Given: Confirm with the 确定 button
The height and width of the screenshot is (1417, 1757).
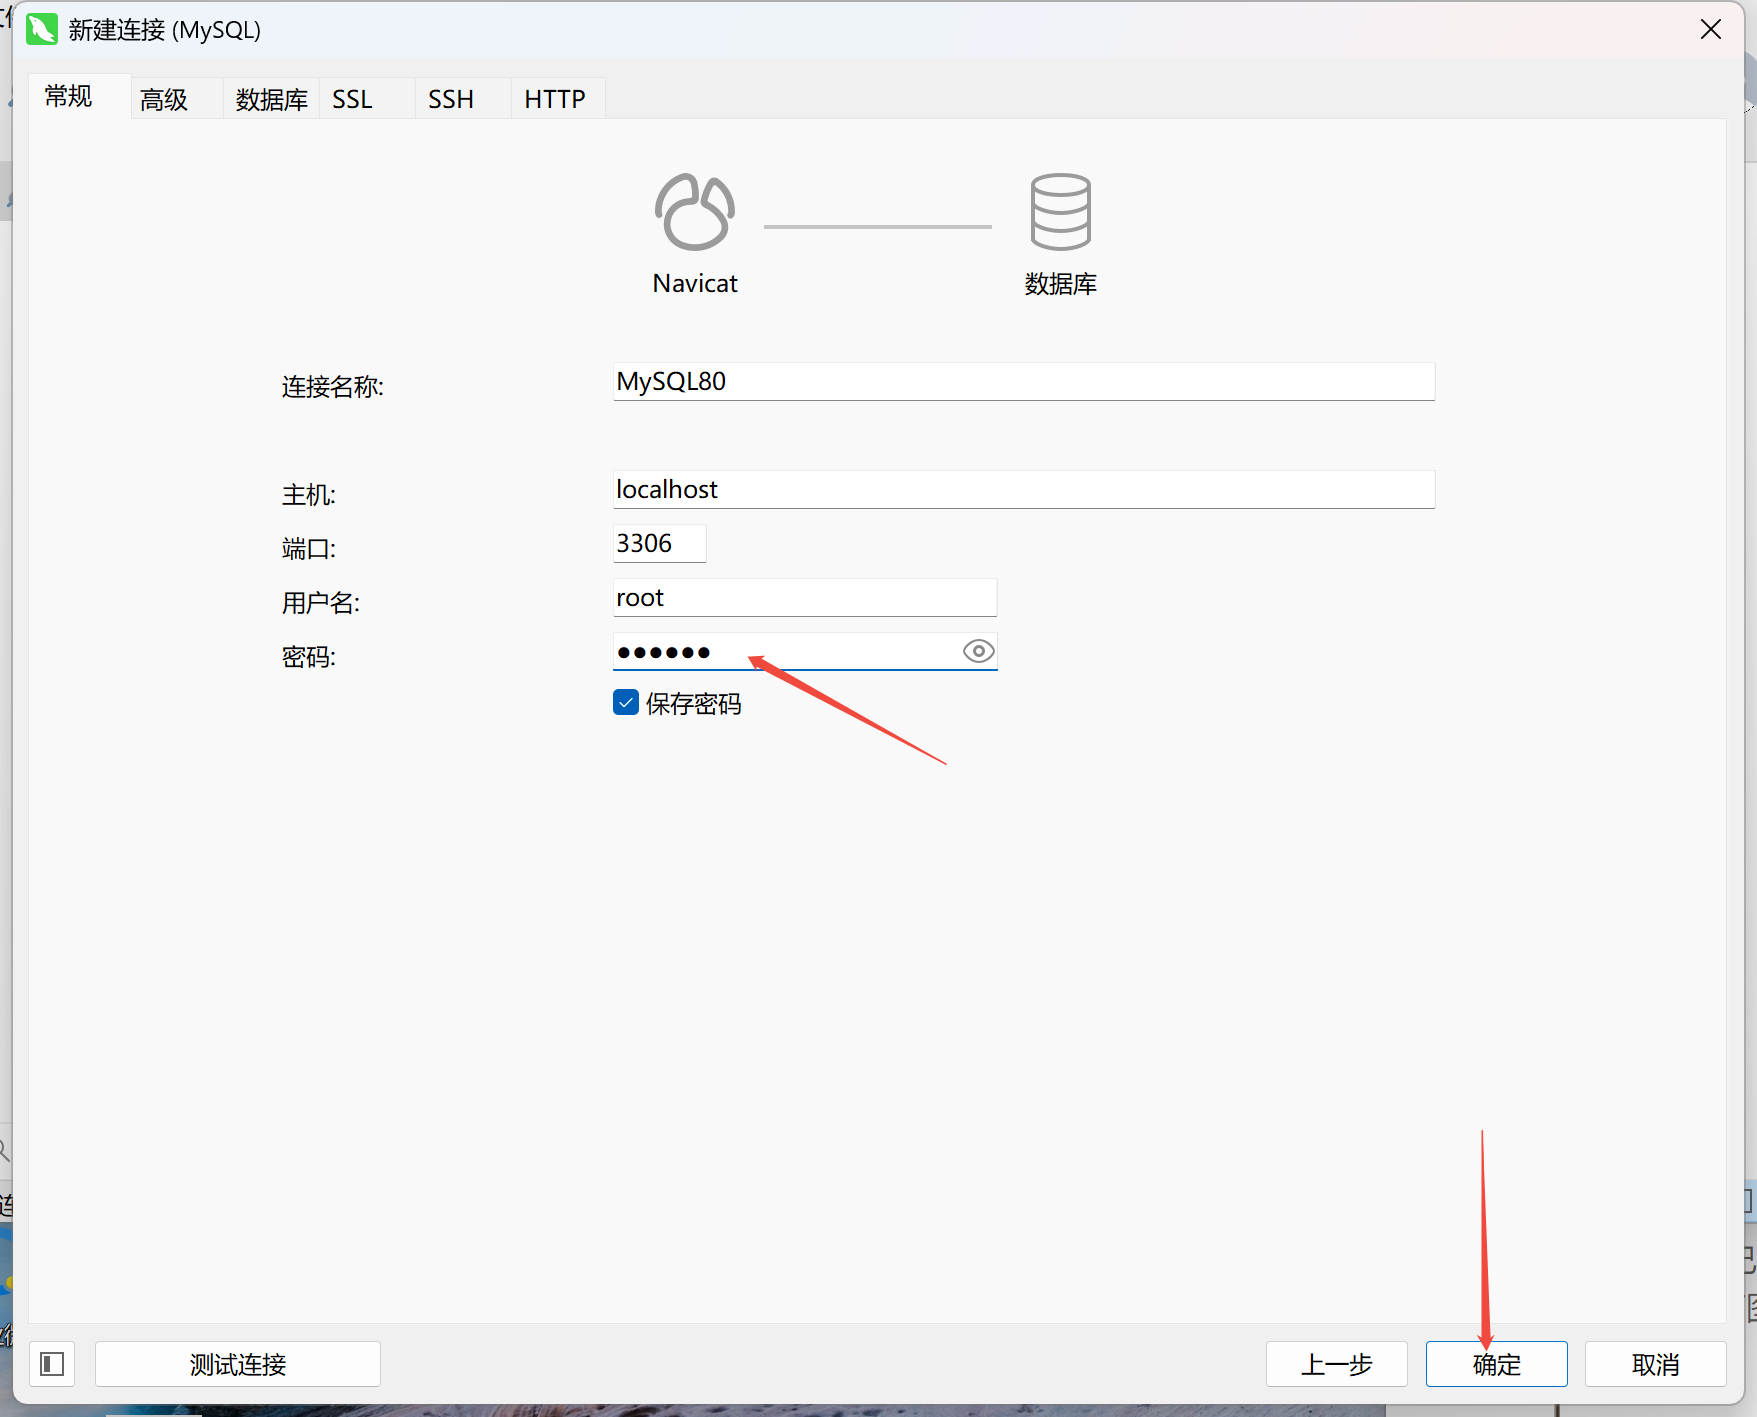Looking at the screenshot, I should click(x=1497, y=1364).
